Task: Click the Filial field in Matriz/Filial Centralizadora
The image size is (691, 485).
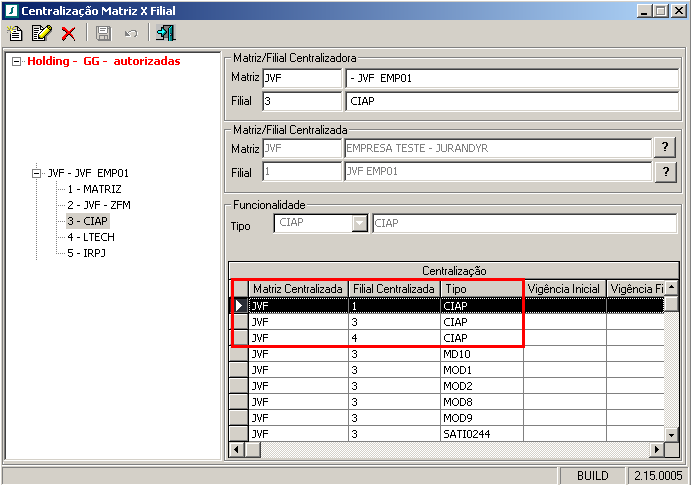Action: (x=302, y=101)
